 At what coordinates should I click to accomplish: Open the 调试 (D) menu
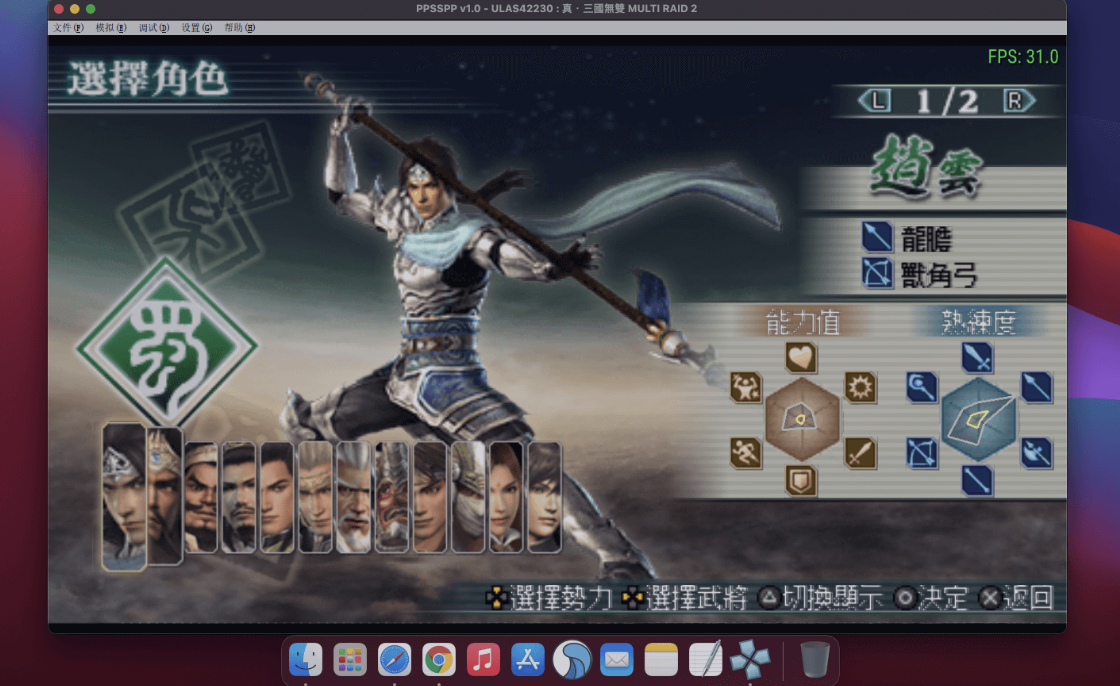(154, 28)
